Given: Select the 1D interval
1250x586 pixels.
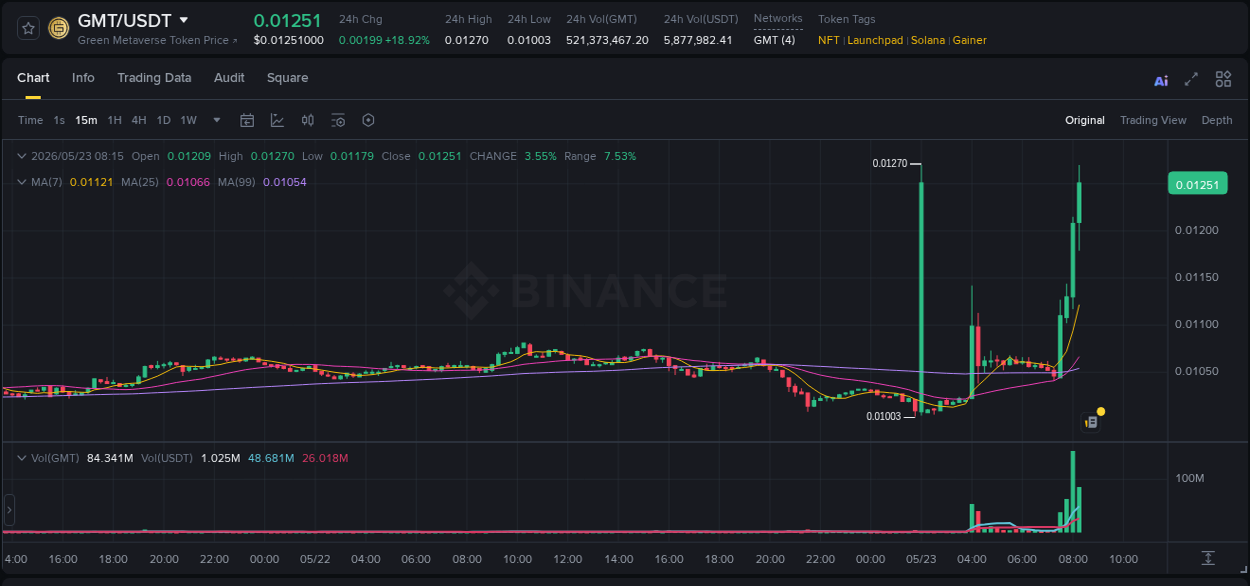Looking at the screenshot, I should coord(163,120).
